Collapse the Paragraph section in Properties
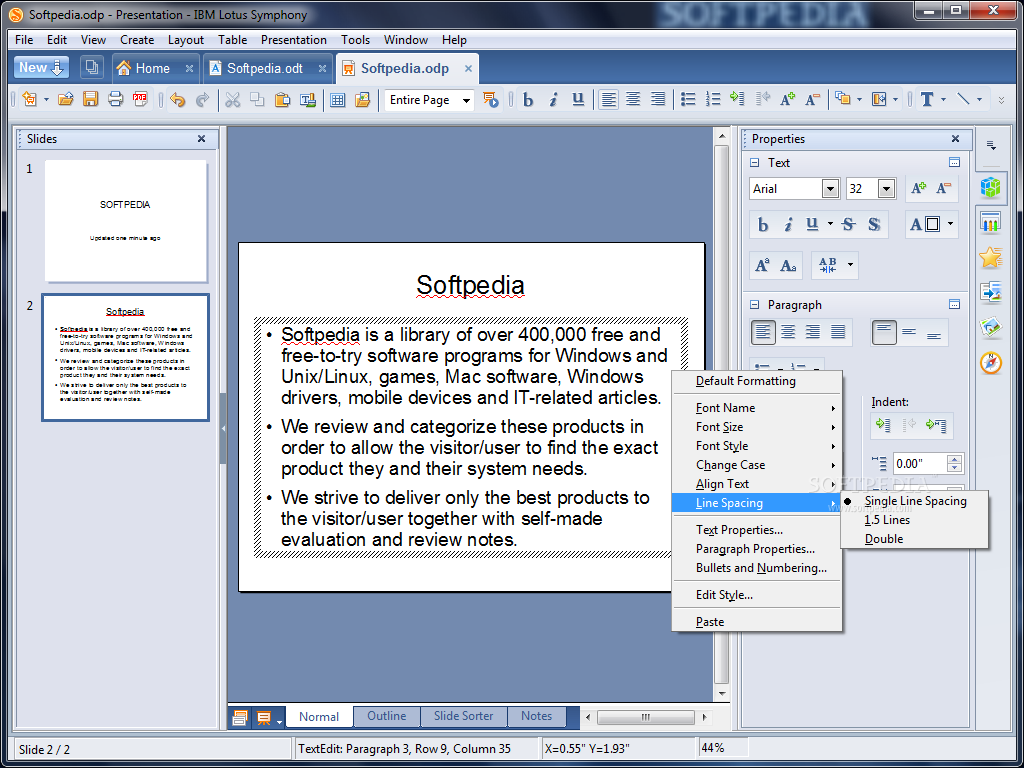Viewport: 1024px width, 768px height. 755,305
